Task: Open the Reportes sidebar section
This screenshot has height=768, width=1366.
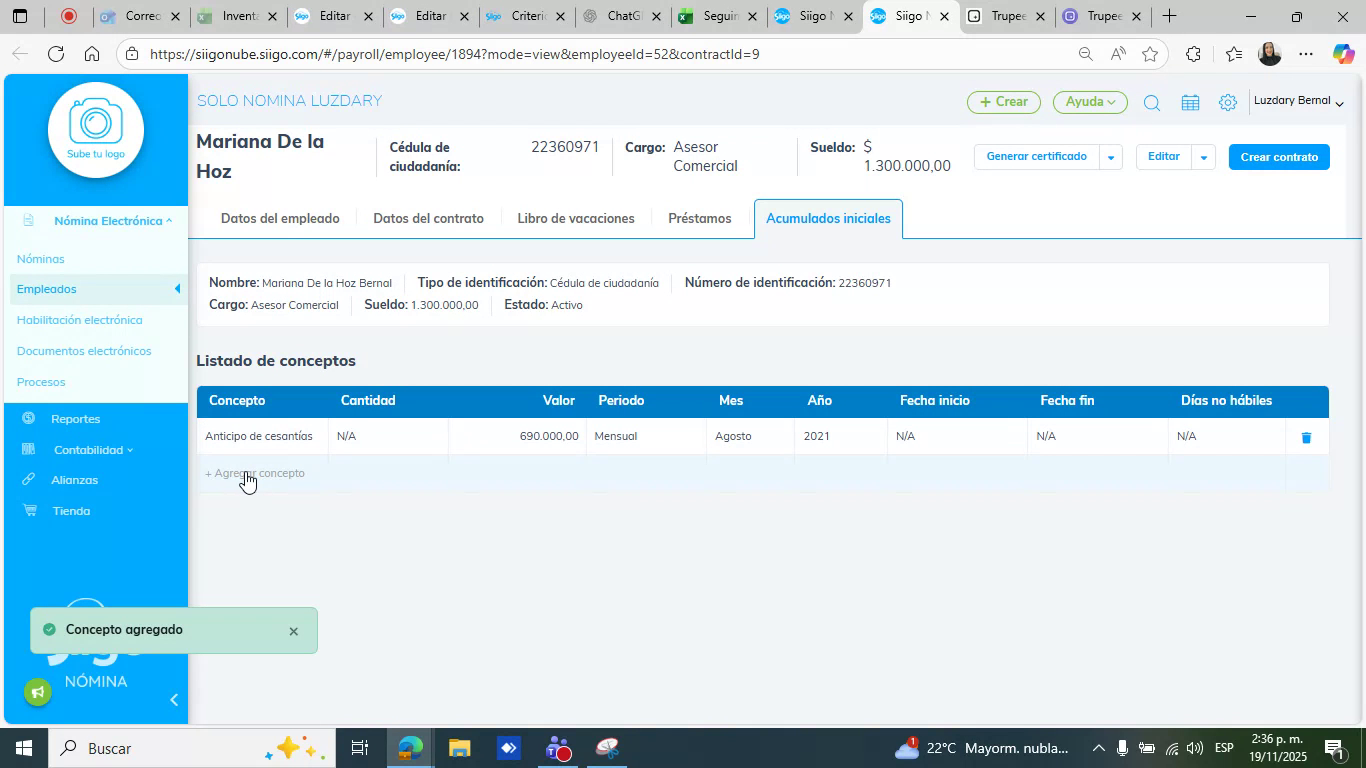Action: click(x=75, y=419)
